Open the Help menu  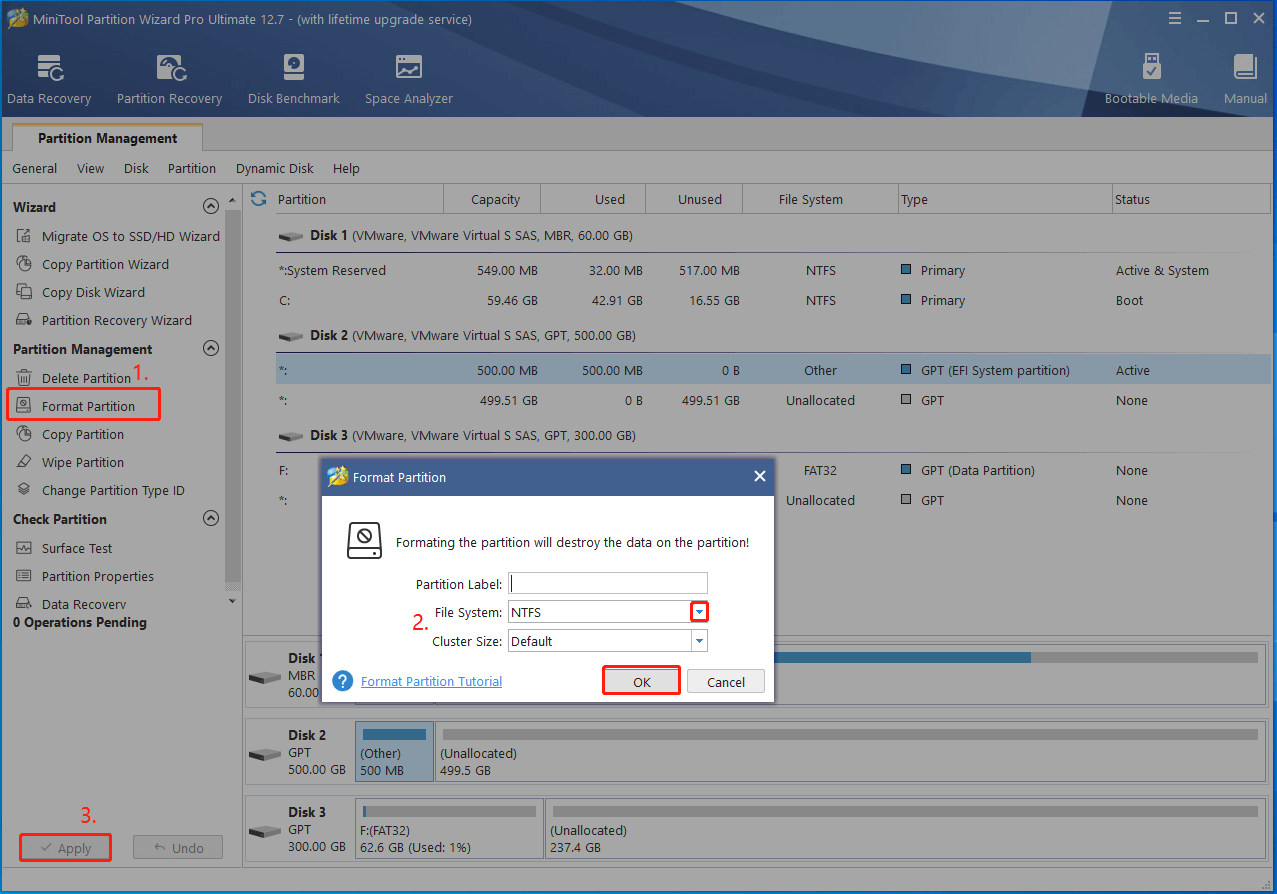(x=346, y=168)
